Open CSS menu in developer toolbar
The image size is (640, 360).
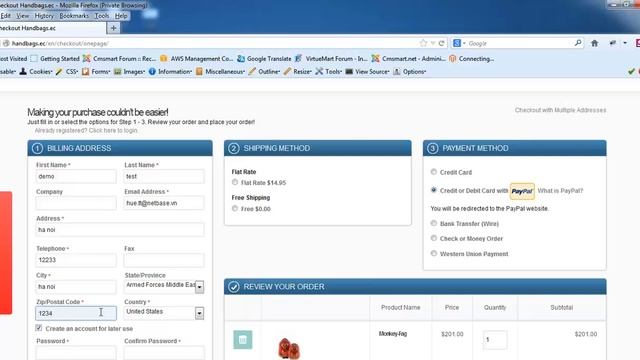point(67,71)
